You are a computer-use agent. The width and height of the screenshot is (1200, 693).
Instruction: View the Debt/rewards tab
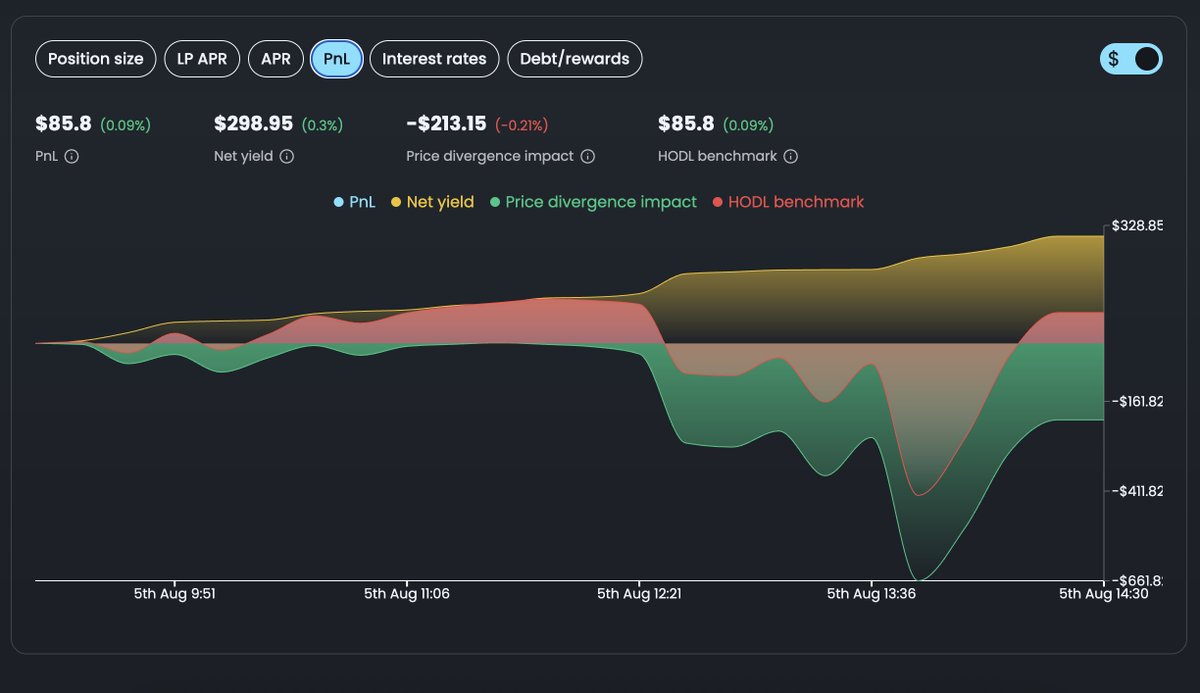[x=575, y=59]
